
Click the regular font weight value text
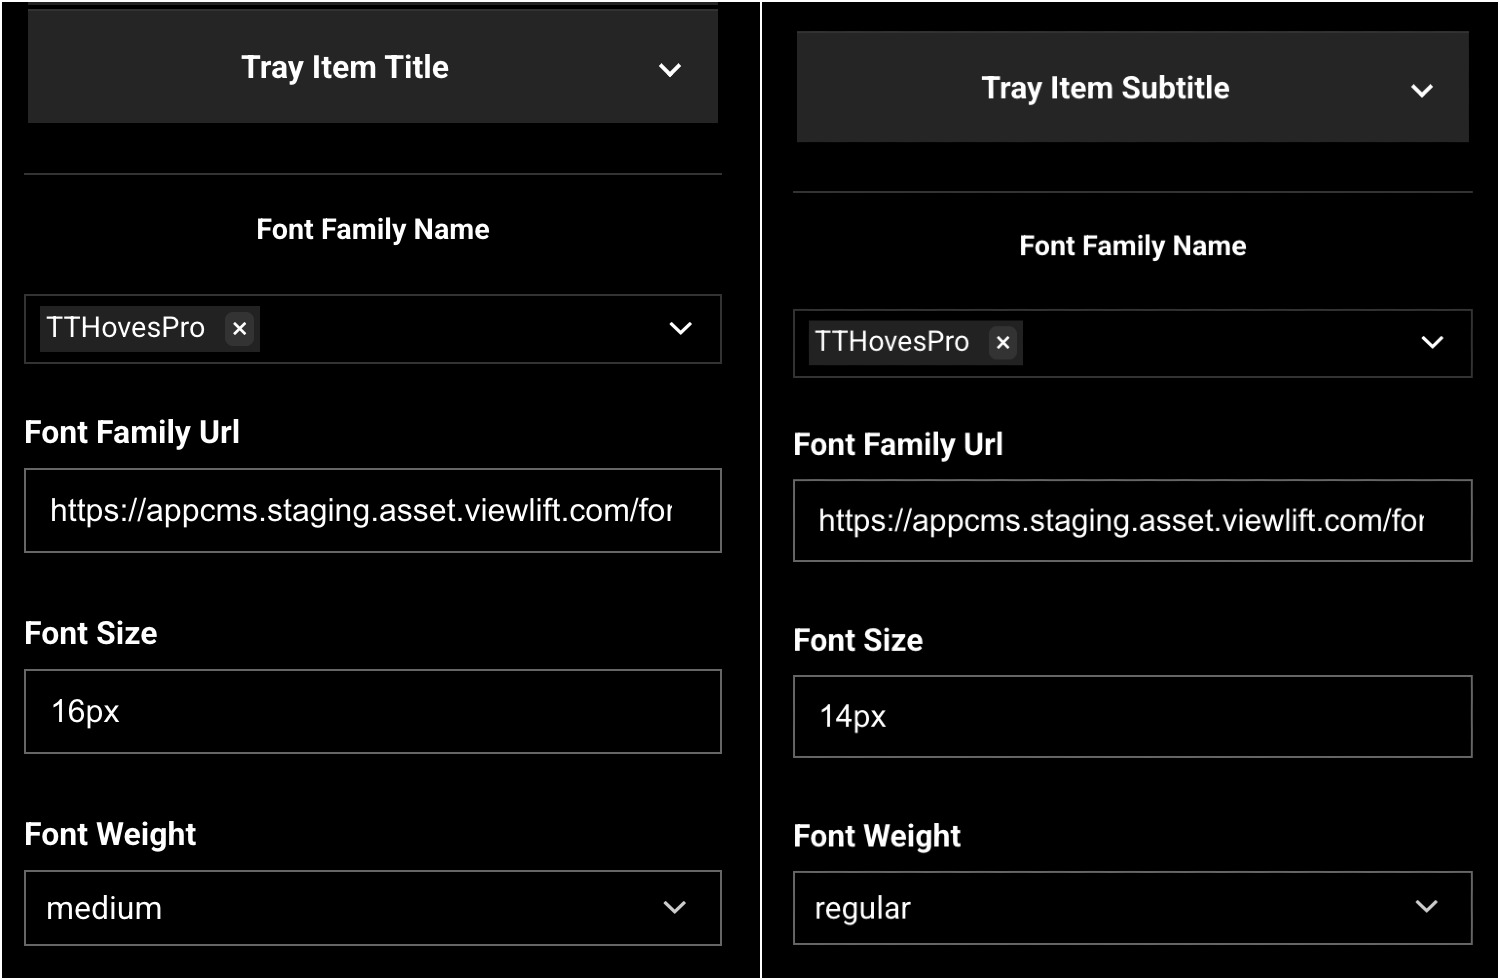pos(862,908)
